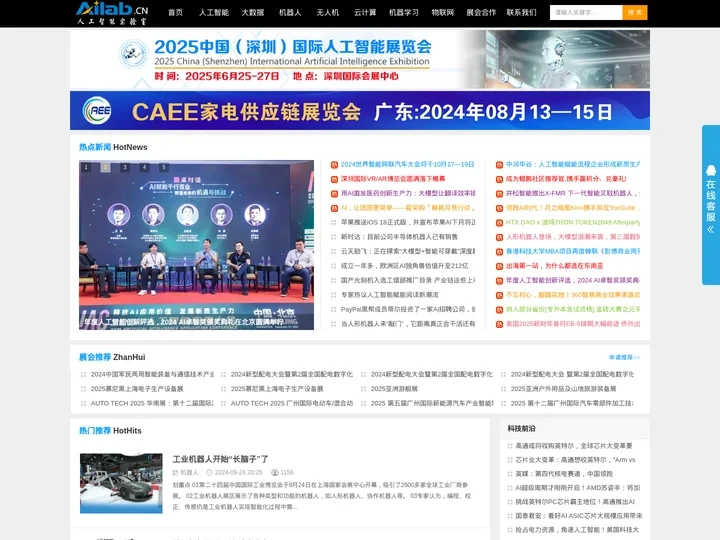Click the CAEE circular logo icon

(x=97, y=110)
